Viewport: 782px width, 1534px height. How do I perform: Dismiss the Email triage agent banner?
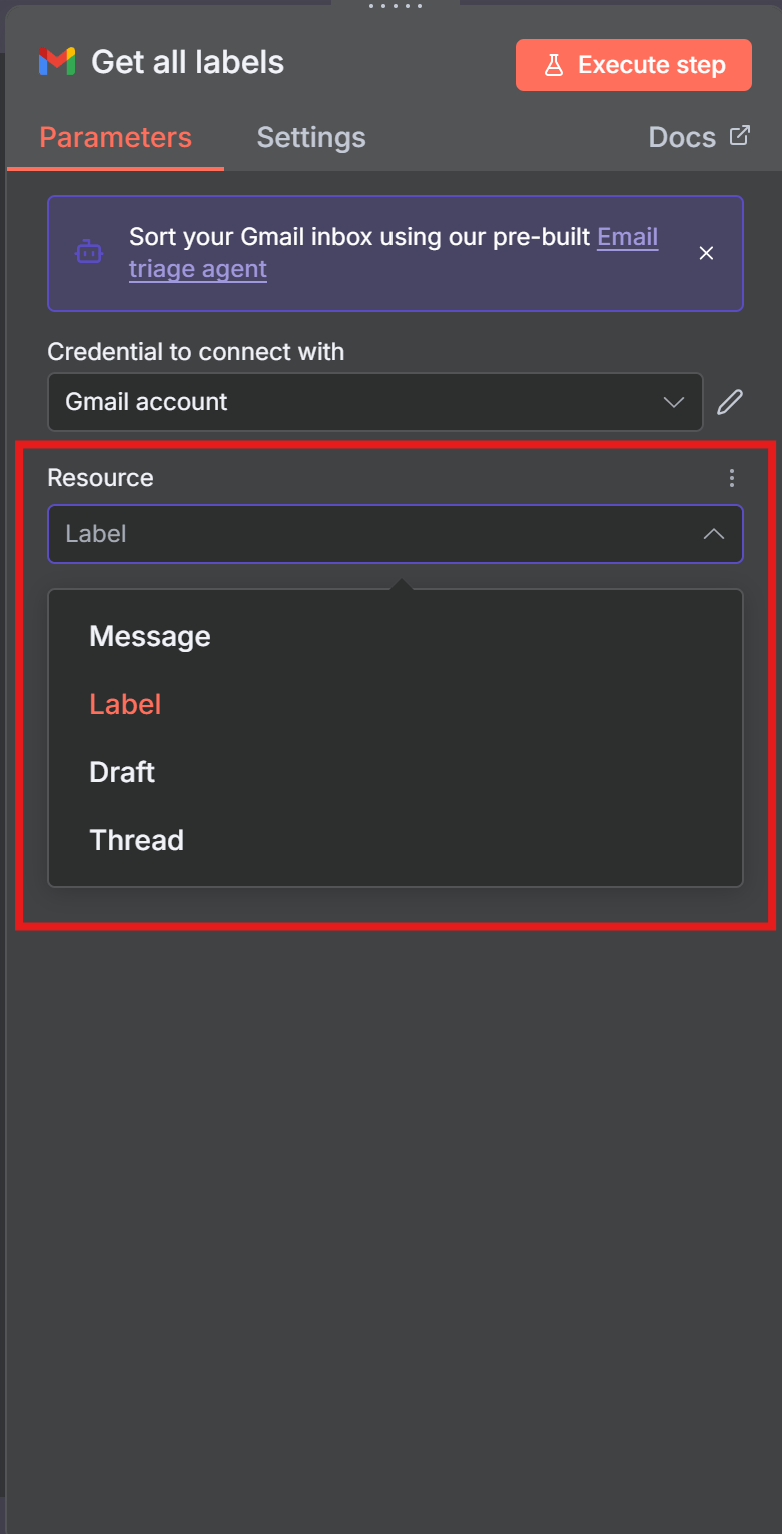(706, 253)
